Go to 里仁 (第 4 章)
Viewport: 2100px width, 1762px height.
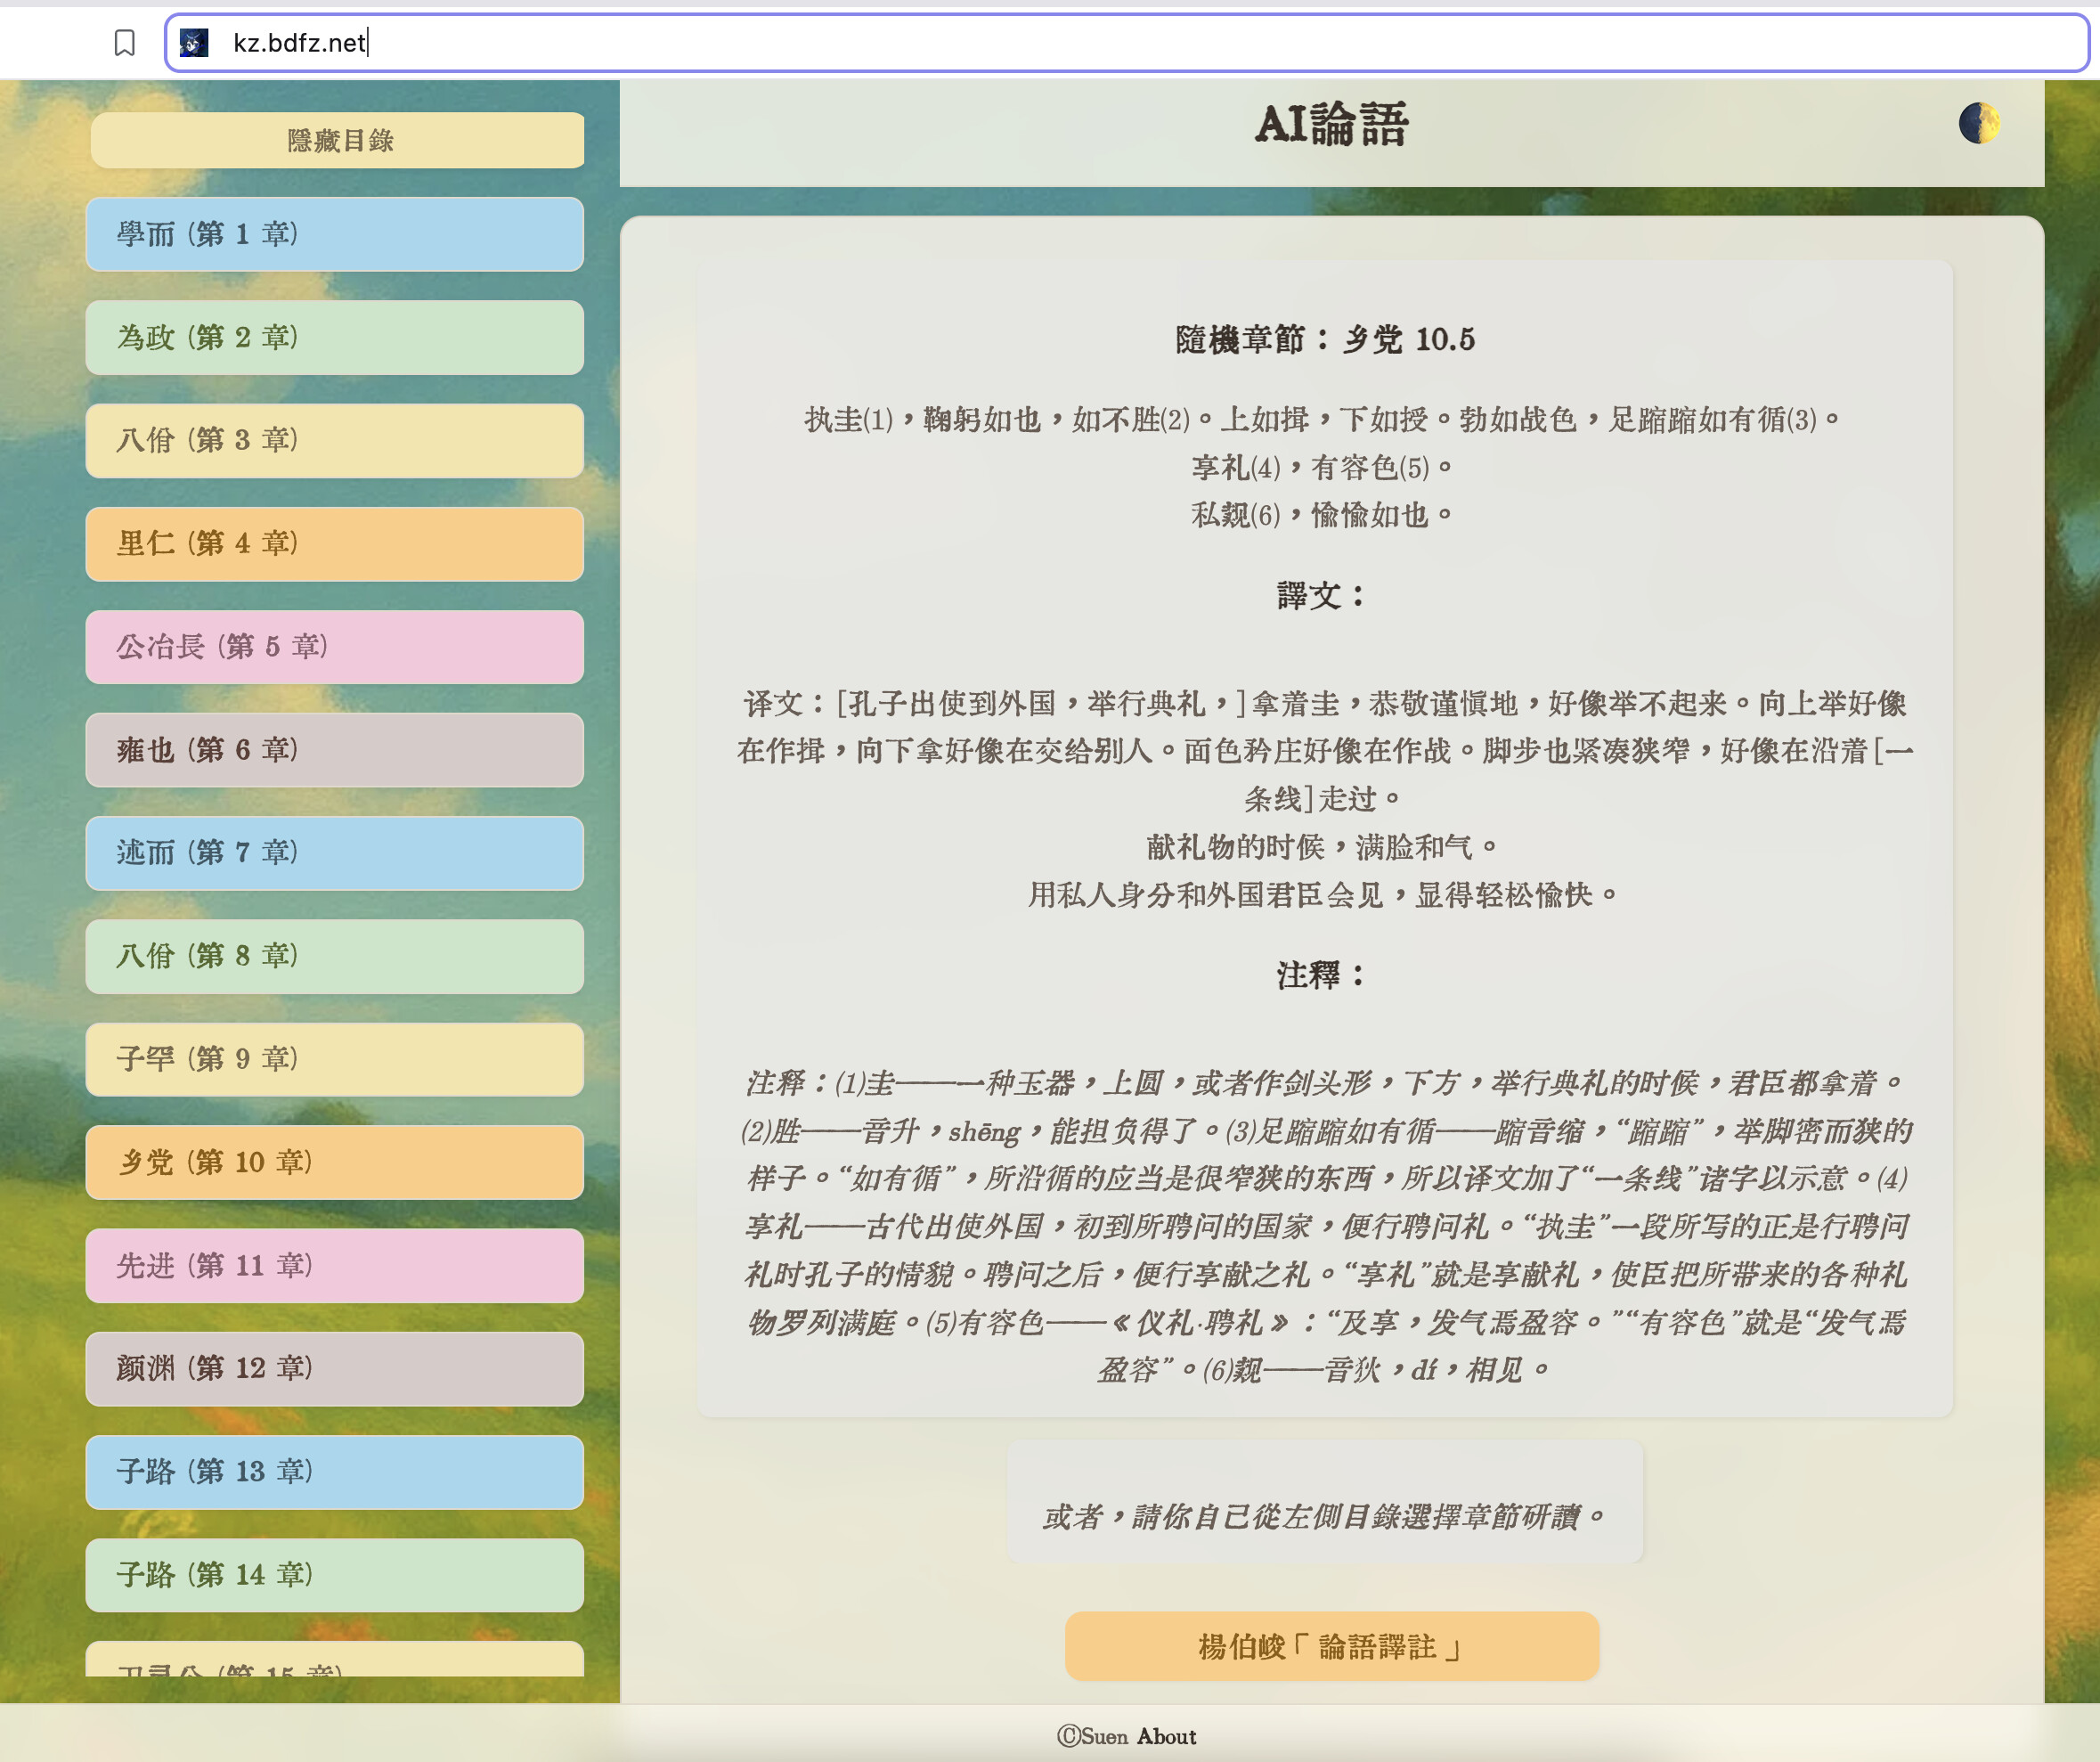(334, 543)
